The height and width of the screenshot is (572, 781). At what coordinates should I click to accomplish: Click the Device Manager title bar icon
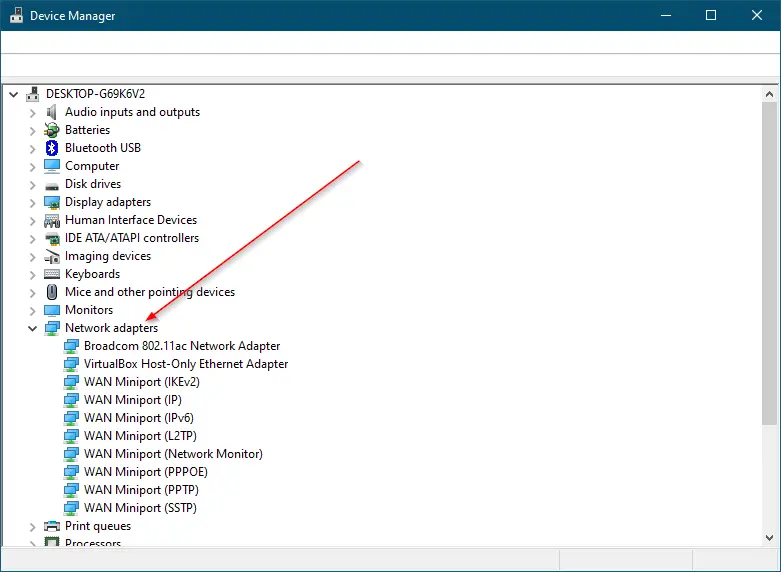(x=16, y=15)
